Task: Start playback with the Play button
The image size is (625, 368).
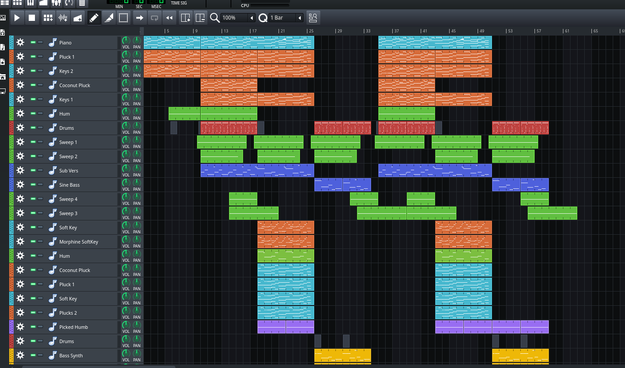Action: click(17, 18)
